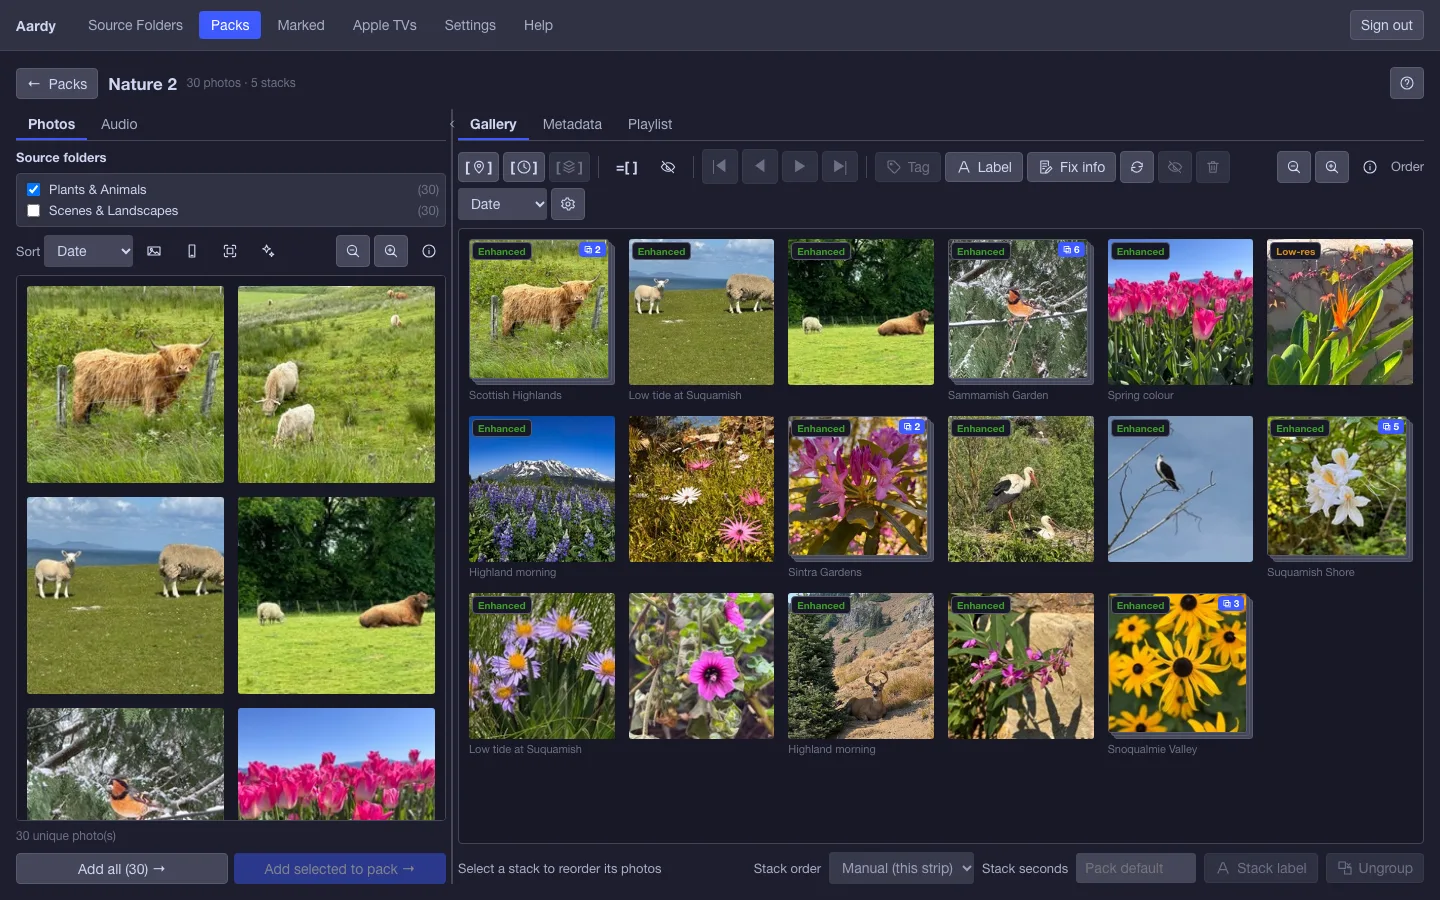This screenshot has height=900, width=1440.
Task: Select the Snoqualmie Valley yellow flowers thumbnail
Action: click(x=1180, y=665)
